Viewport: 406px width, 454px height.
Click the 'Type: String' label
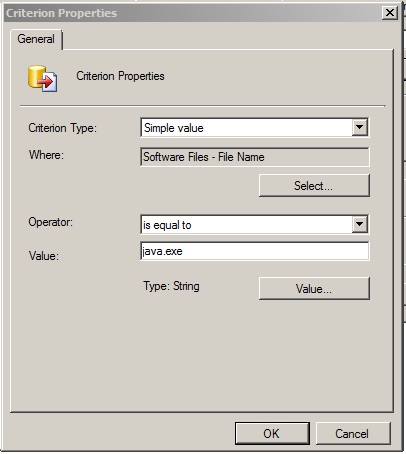pos(171,286)
